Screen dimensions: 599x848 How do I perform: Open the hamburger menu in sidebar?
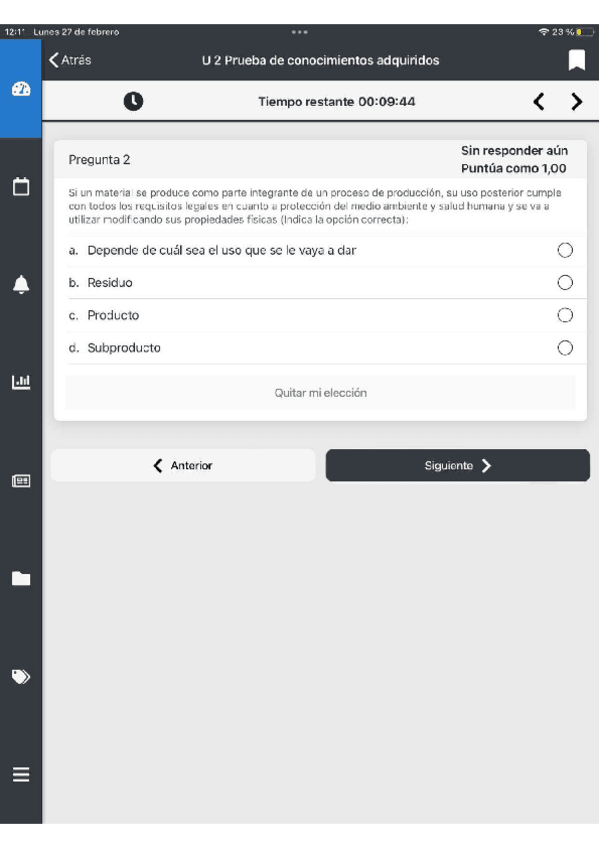(x=21, y=774)
